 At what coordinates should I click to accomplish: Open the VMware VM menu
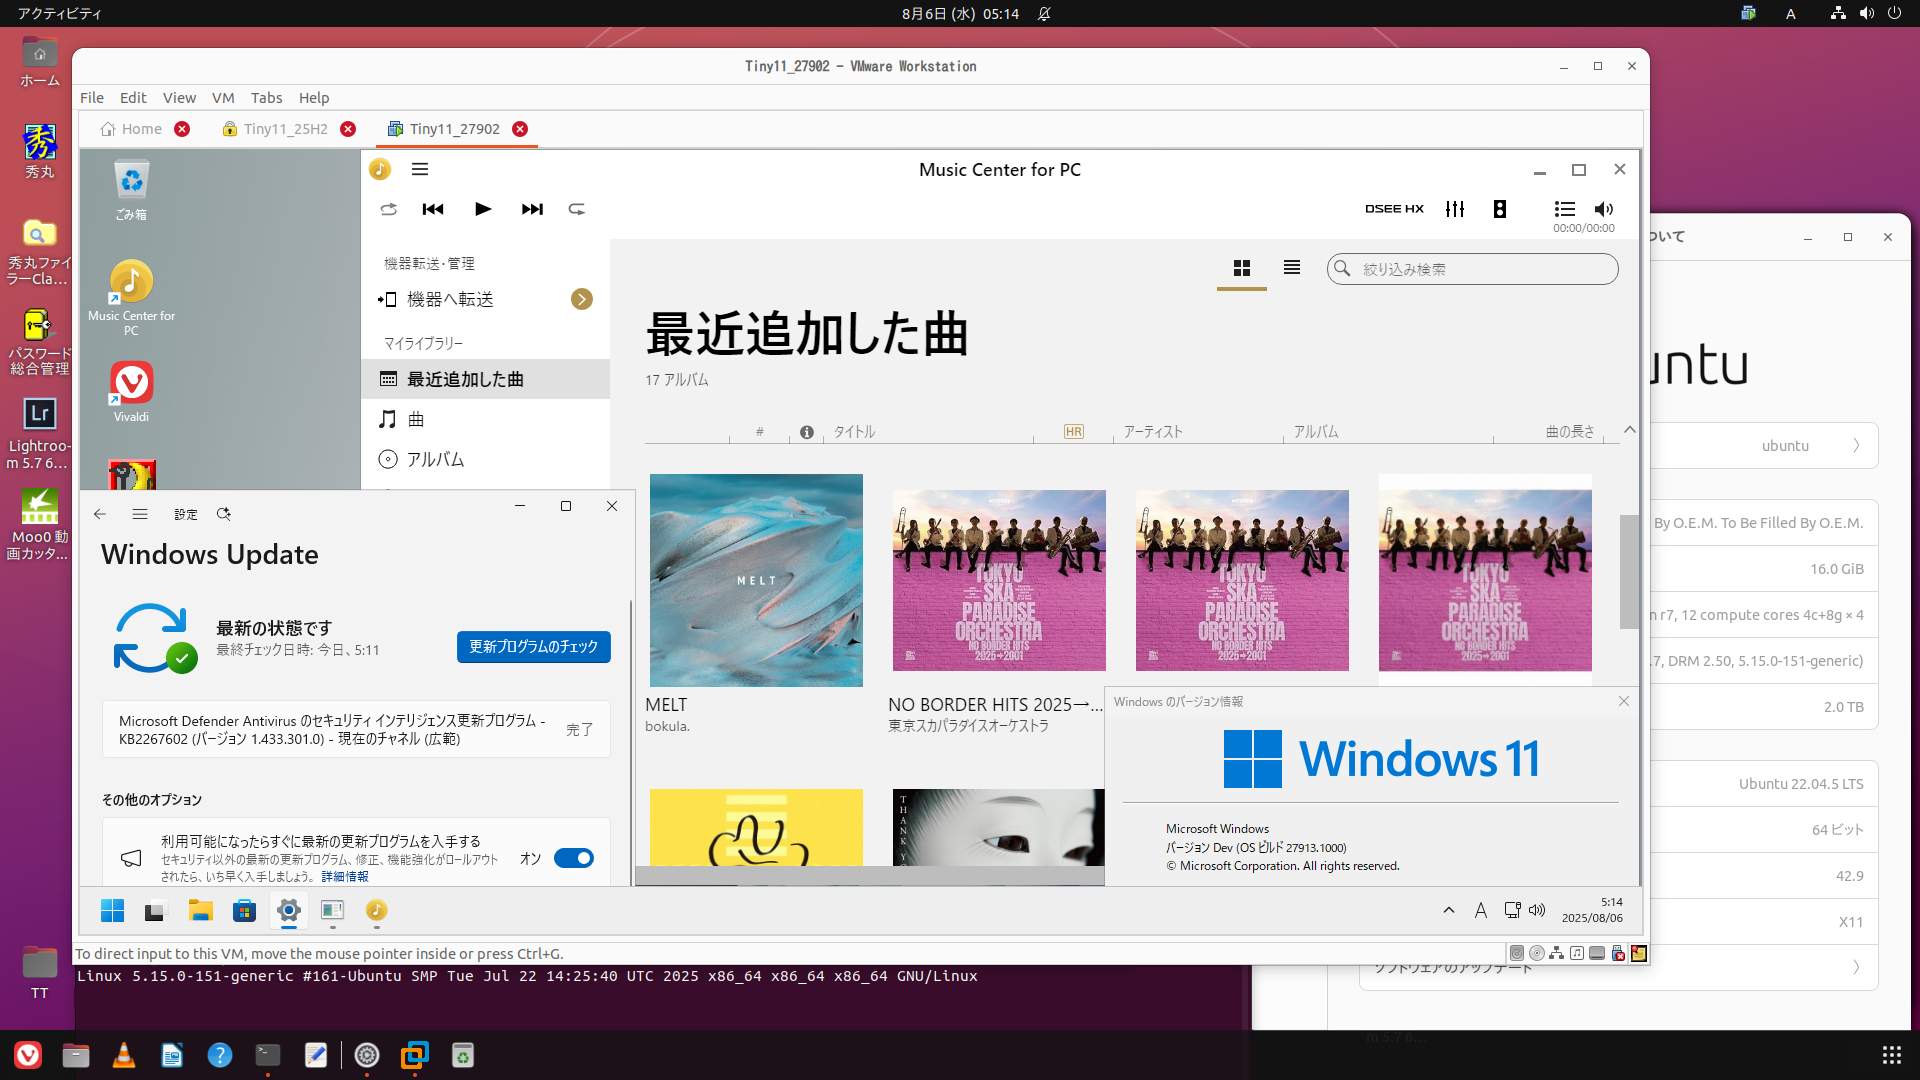pyautogui.click(x=223, y=98)
